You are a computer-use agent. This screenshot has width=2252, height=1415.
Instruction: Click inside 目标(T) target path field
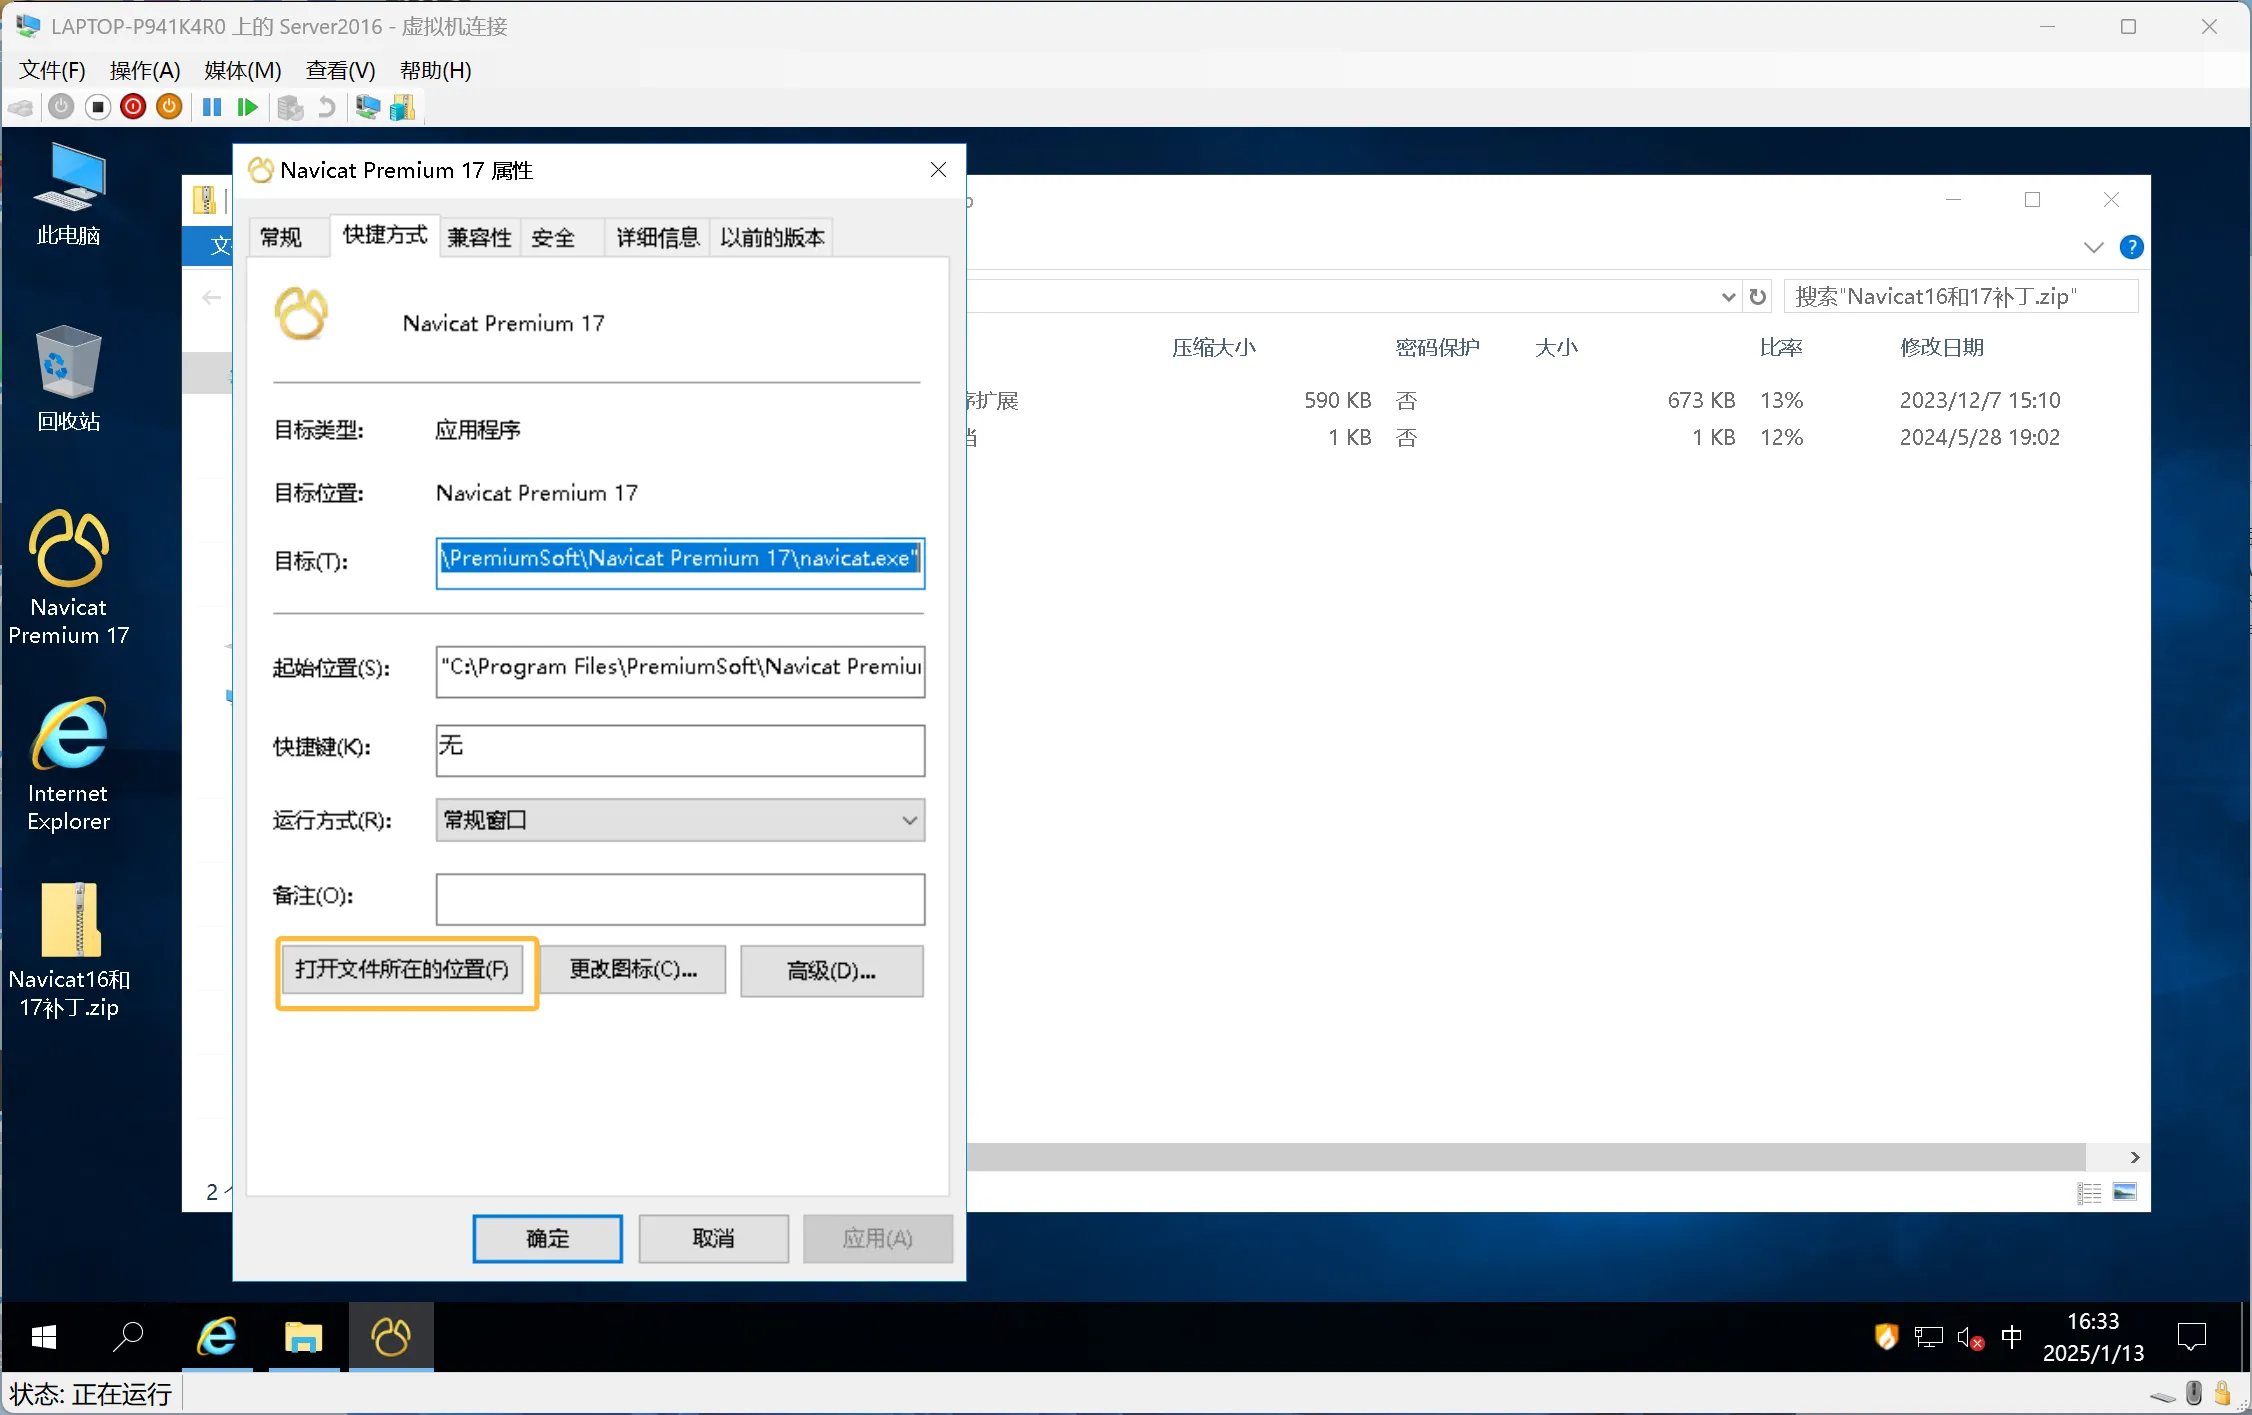pos(680,563)
